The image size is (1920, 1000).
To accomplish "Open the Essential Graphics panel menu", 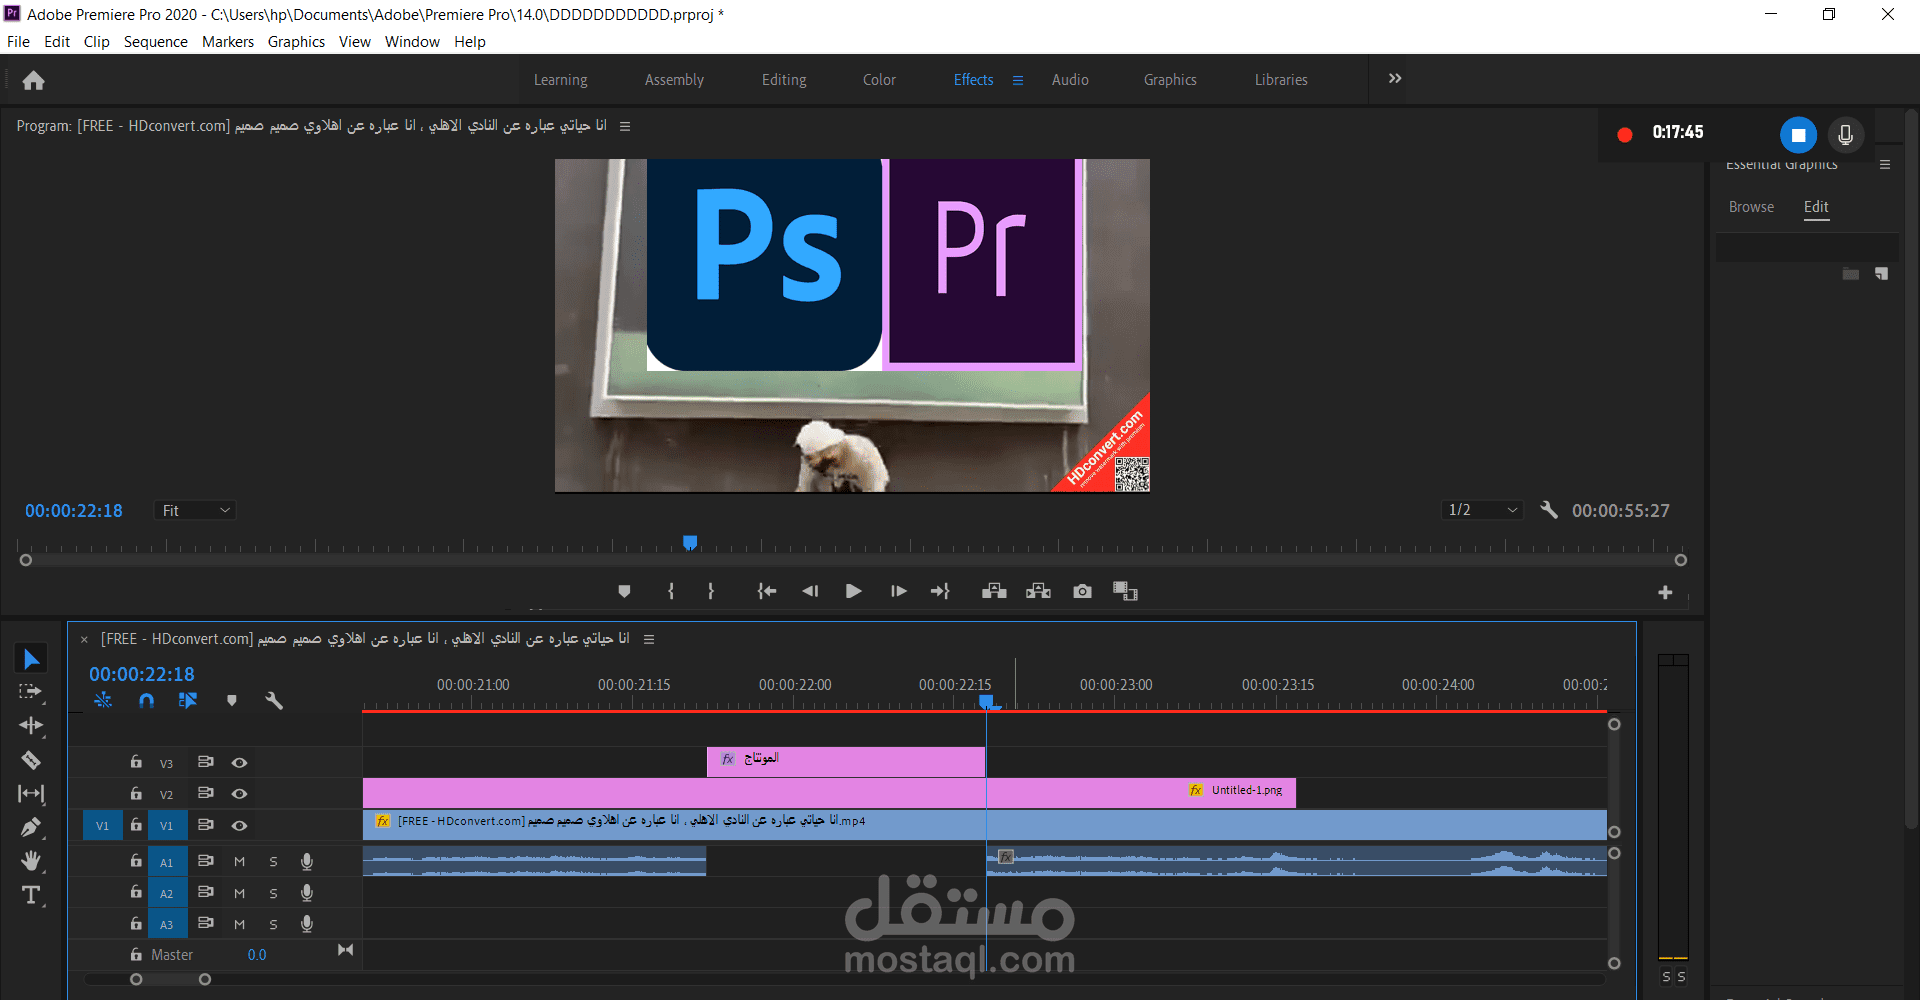I will click(1885, 165).
